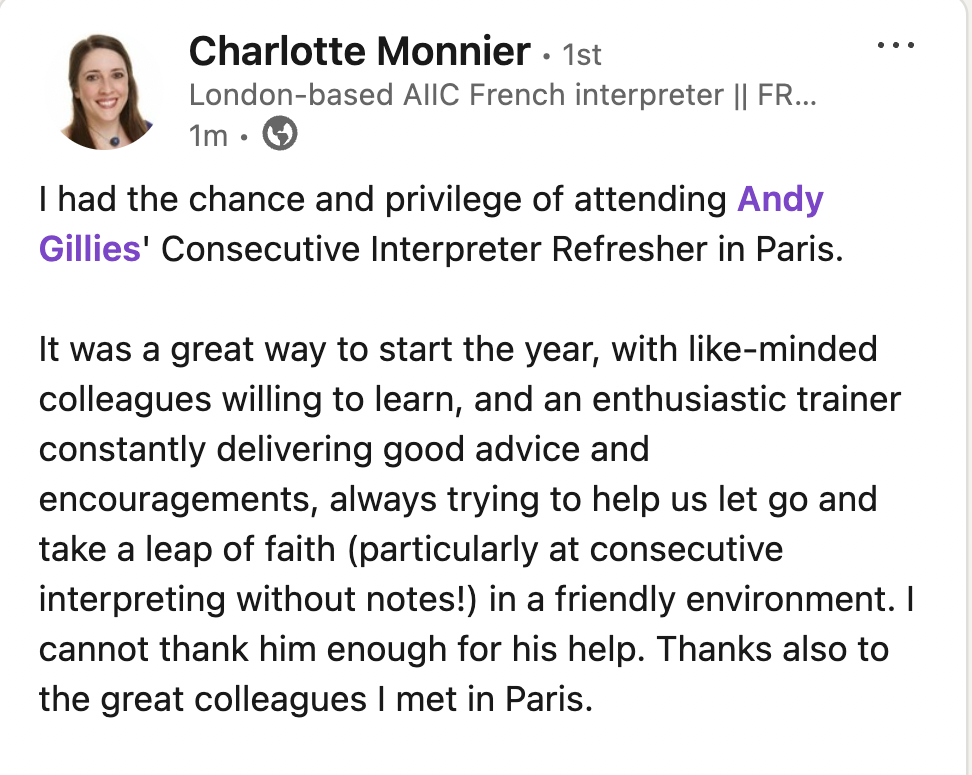Screen dimensions: 972x775
Task: Click the Gillies mention on second line
Action: click(x=90, y=248)
